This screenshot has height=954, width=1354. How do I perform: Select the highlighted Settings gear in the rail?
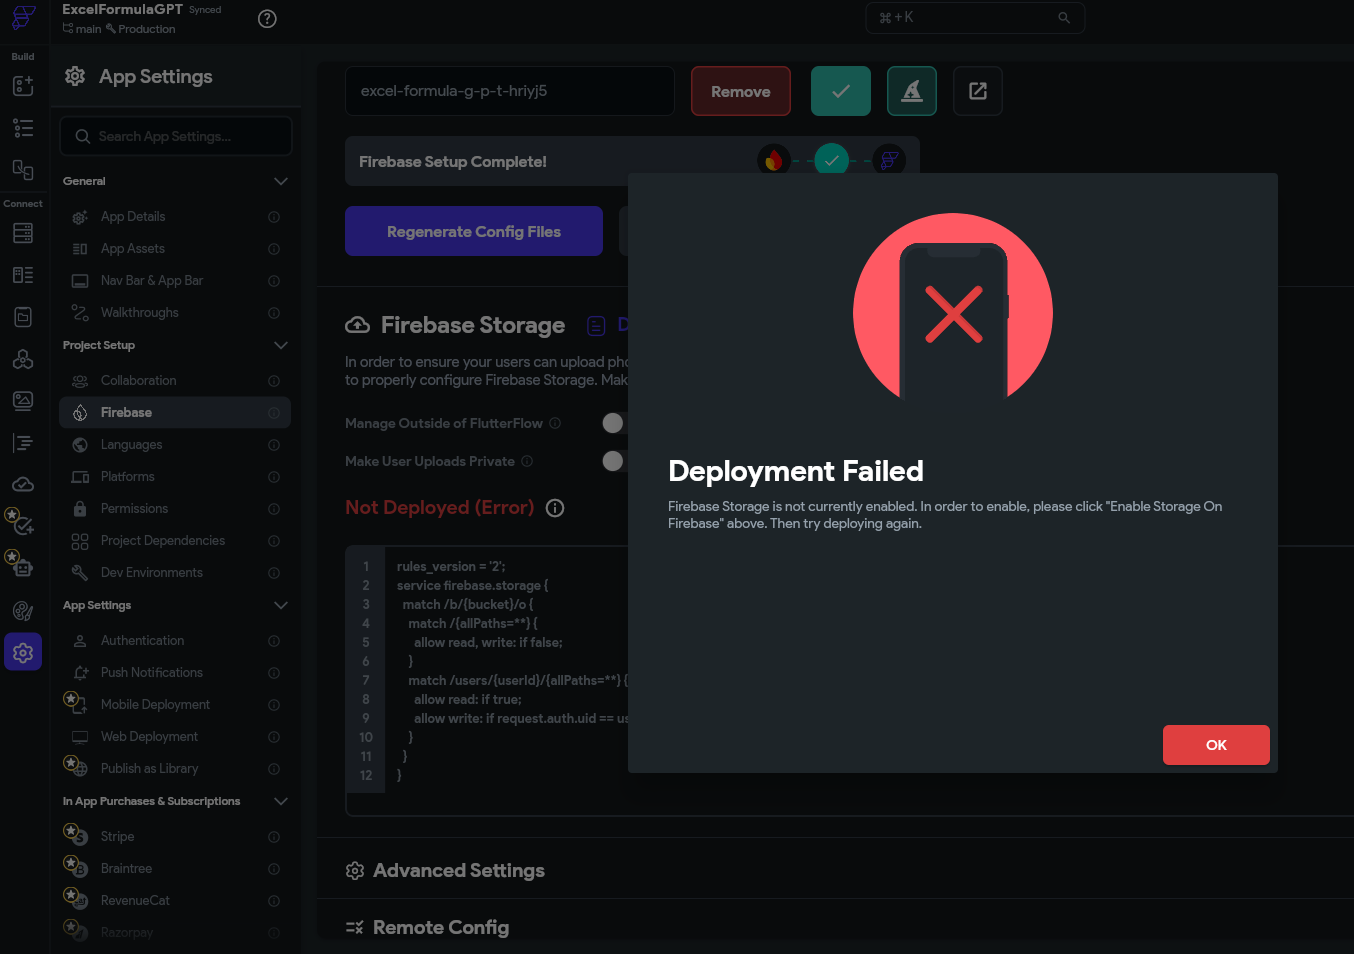pyautogui.click(x=23, y=653)
